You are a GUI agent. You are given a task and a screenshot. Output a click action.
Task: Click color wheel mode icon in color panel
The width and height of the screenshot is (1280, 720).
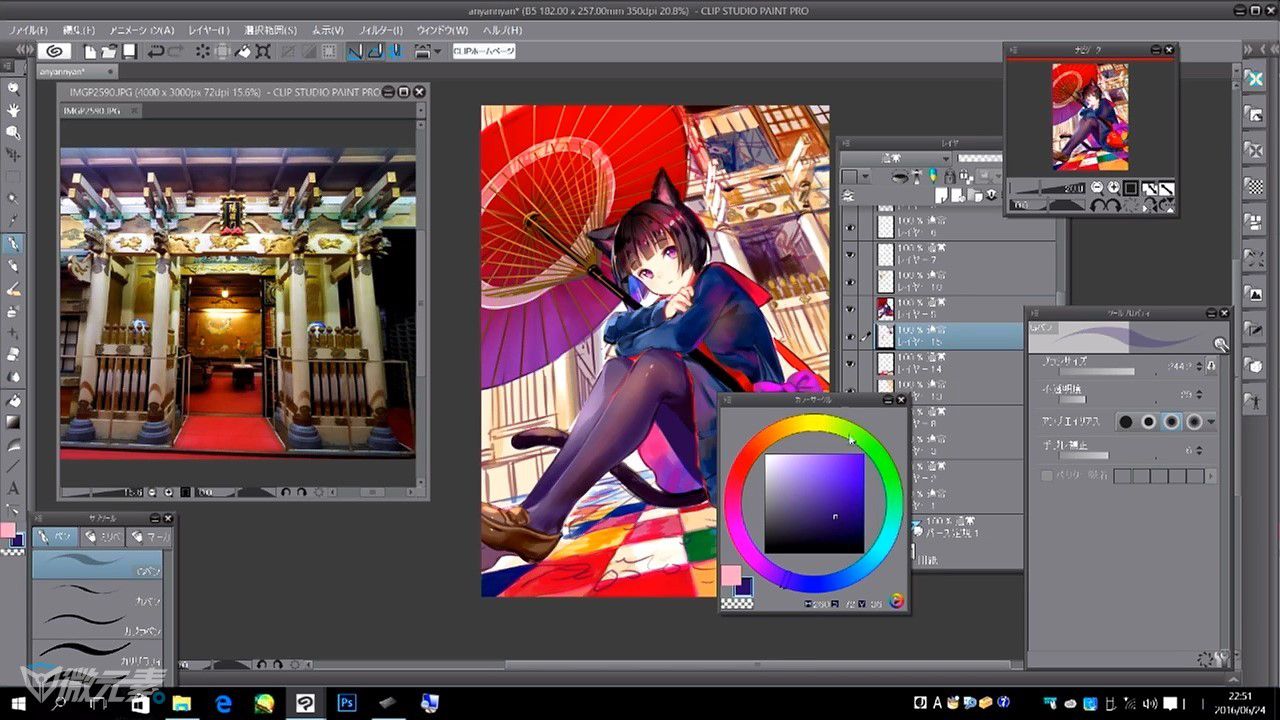(897, 601)
